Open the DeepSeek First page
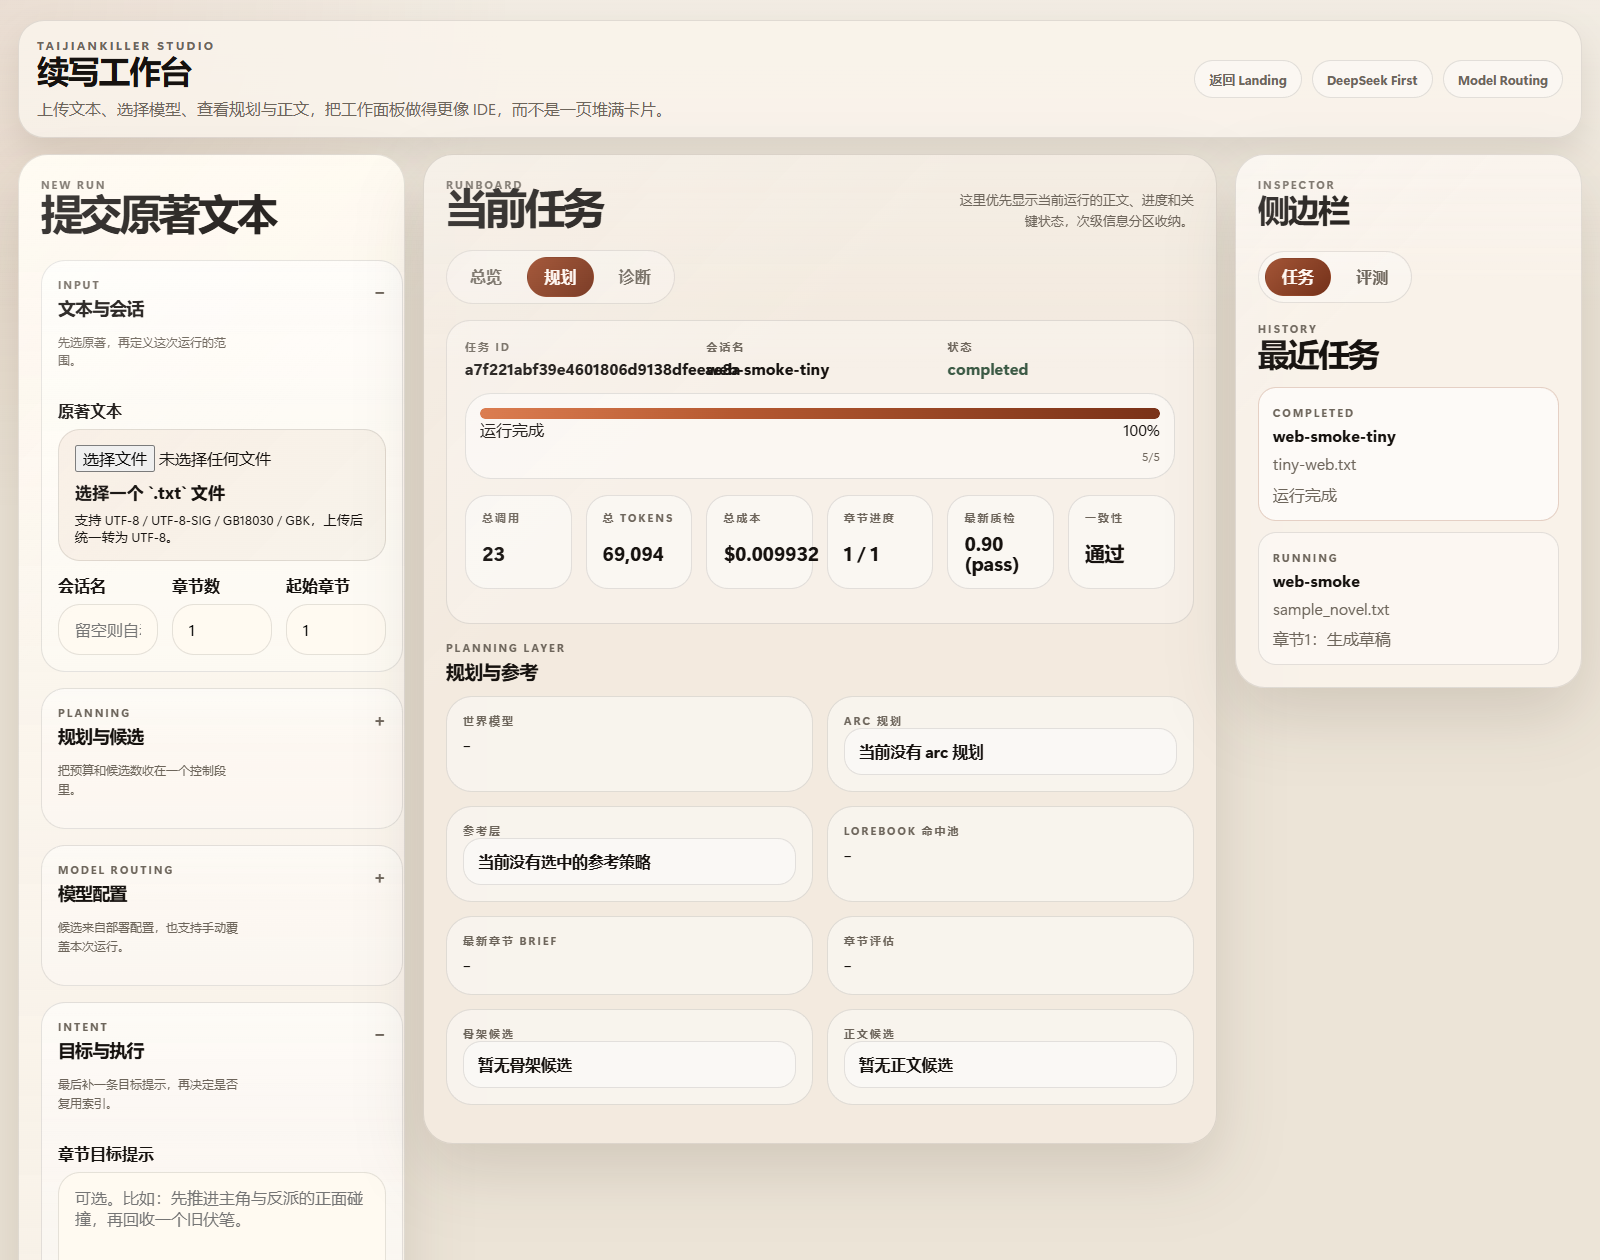Viewport: 1600px width, 1260px height. pyautogui.click(x=1371, y=79)
